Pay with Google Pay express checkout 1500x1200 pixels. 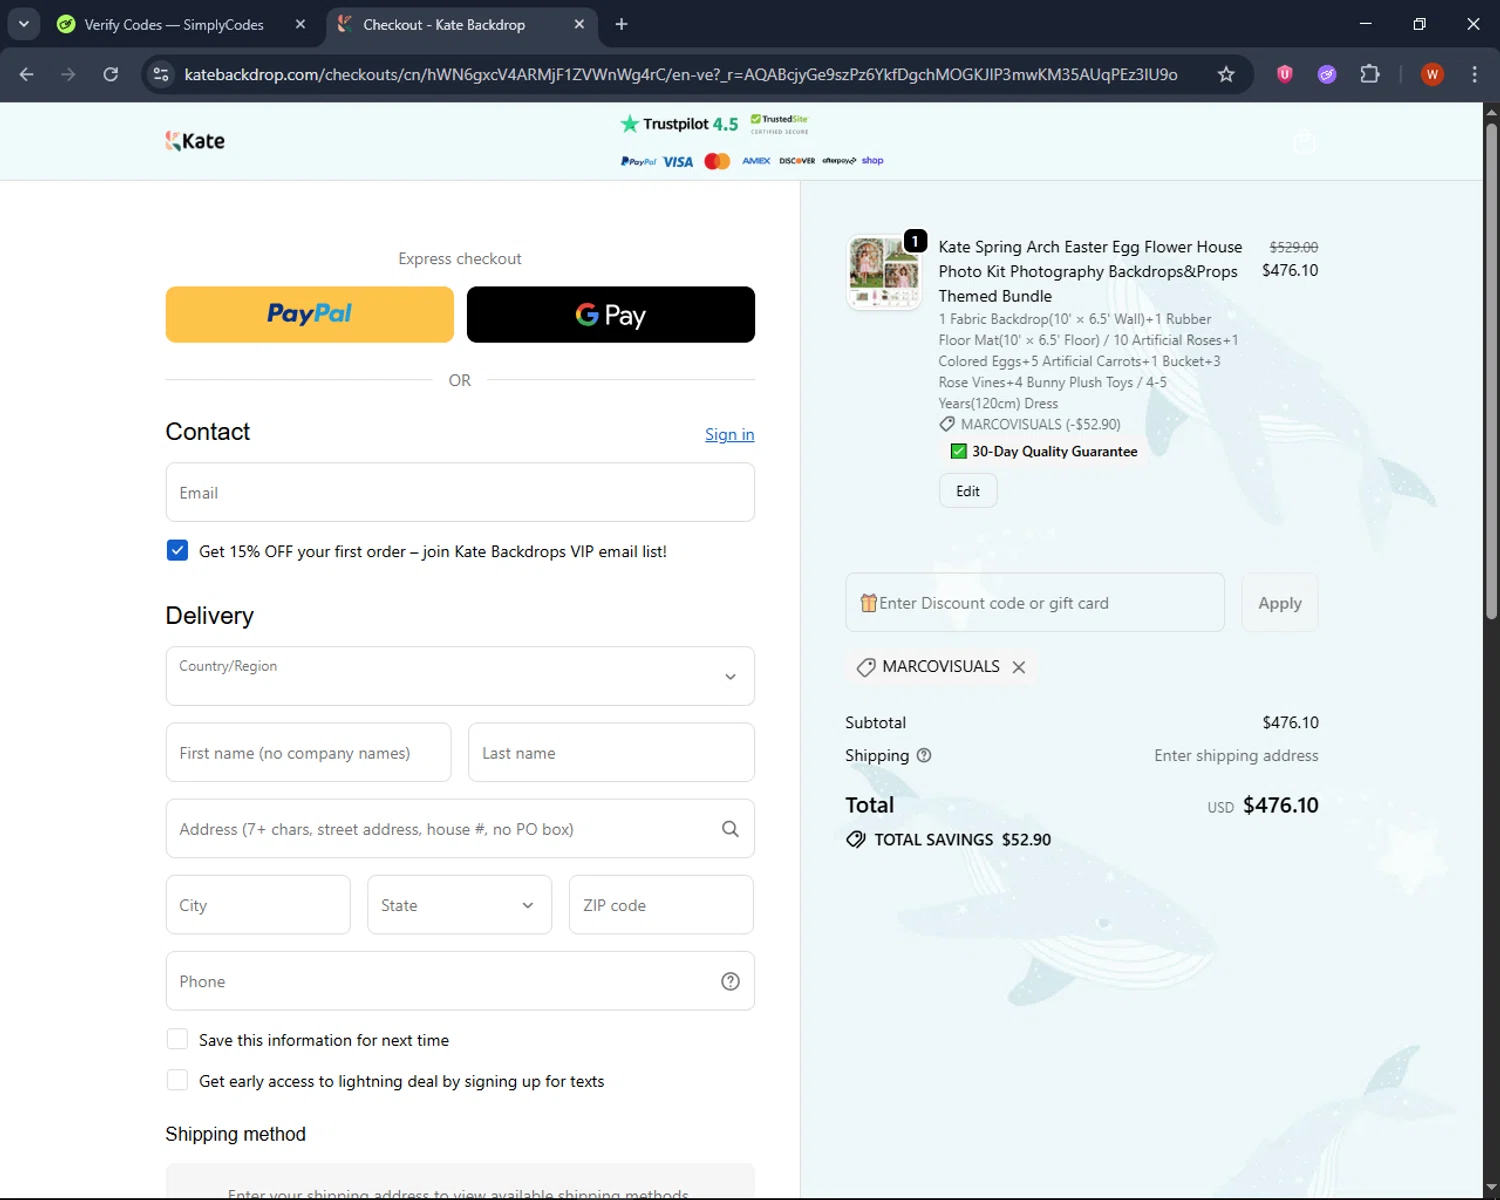click(x=611, y=315)
